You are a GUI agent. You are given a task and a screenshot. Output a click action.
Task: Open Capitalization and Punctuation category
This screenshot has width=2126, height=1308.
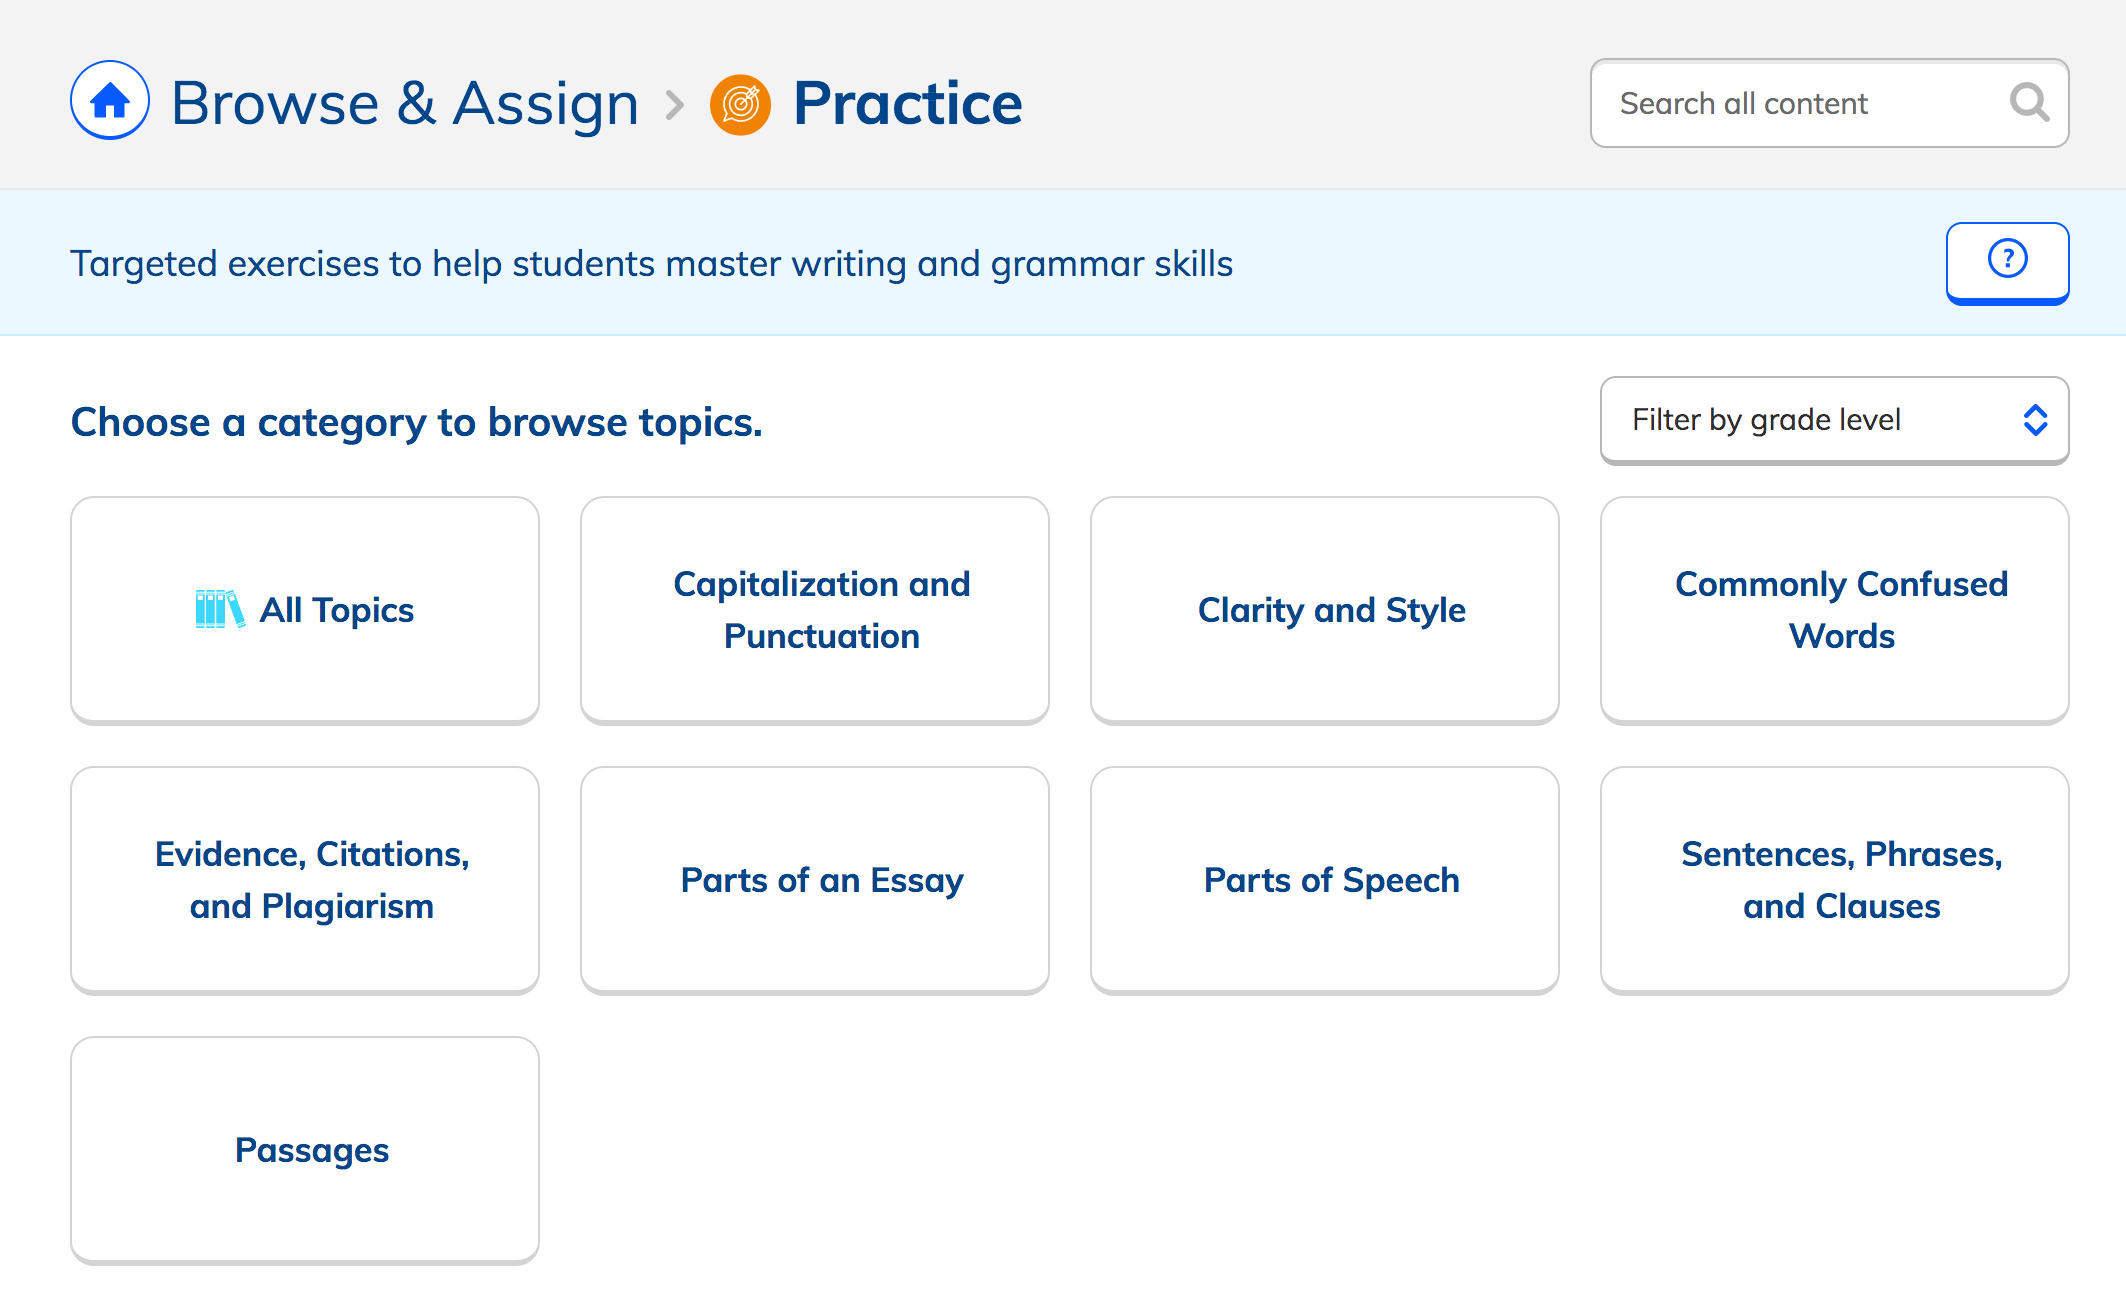[x=815, y=610]
